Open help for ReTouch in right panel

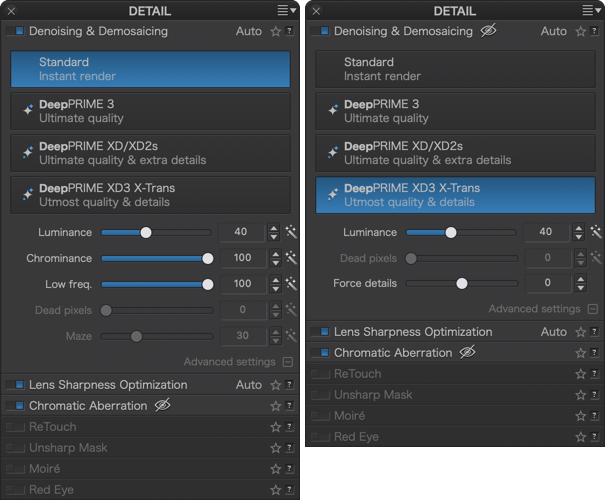click(x=594, y=373)
